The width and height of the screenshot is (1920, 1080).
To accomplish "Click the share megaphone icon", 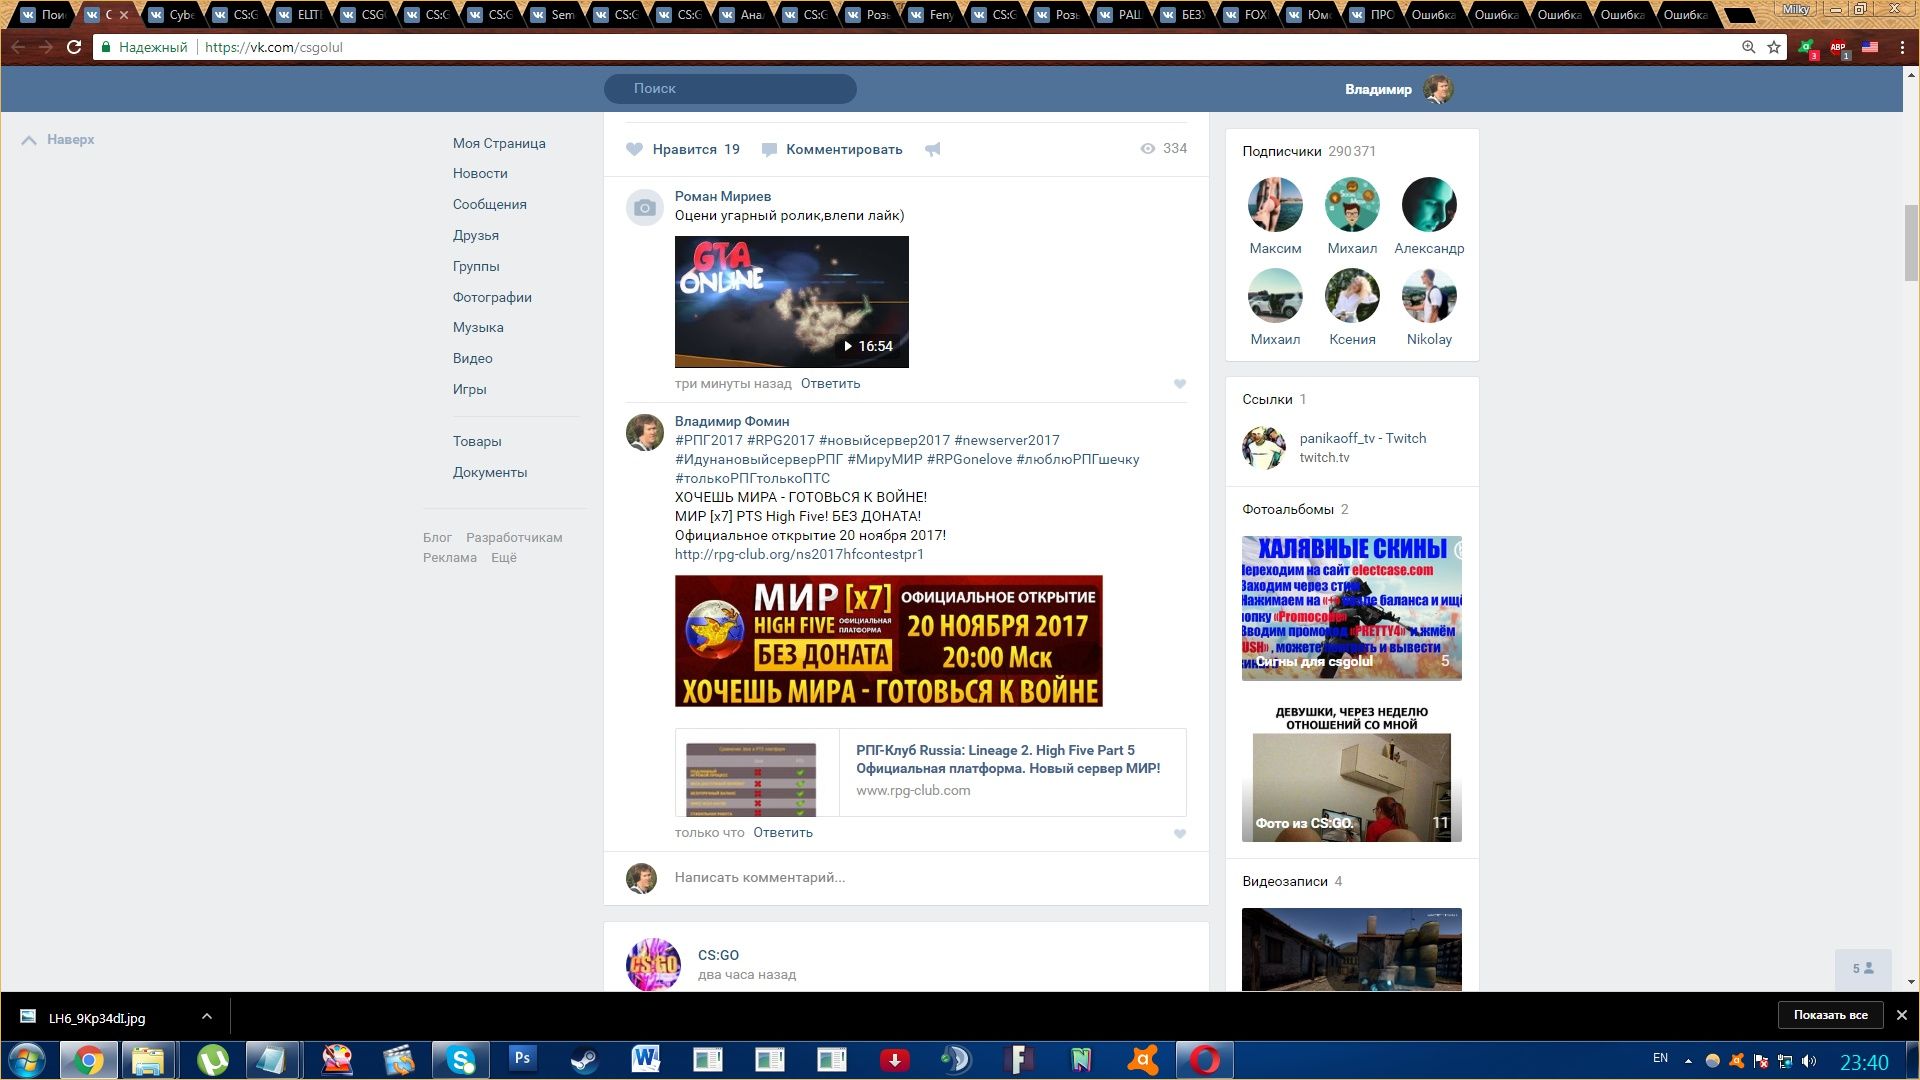I will 932,149.
